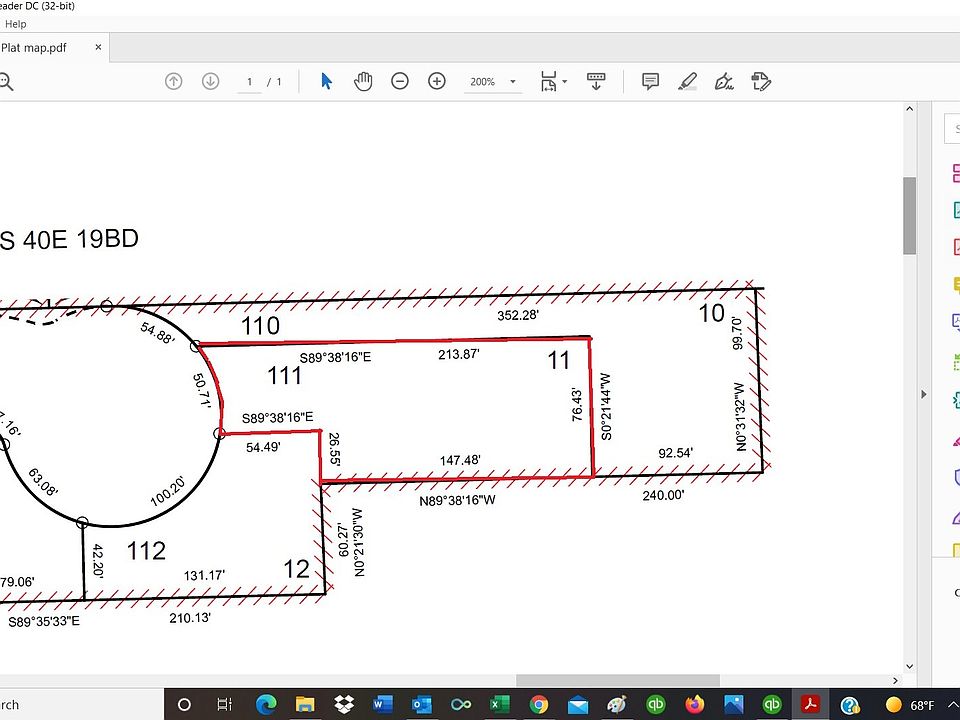Viewport: 960px width, 720px height.
Task: Open Task View on the taskbar
Action: click(x=225, y=704)
